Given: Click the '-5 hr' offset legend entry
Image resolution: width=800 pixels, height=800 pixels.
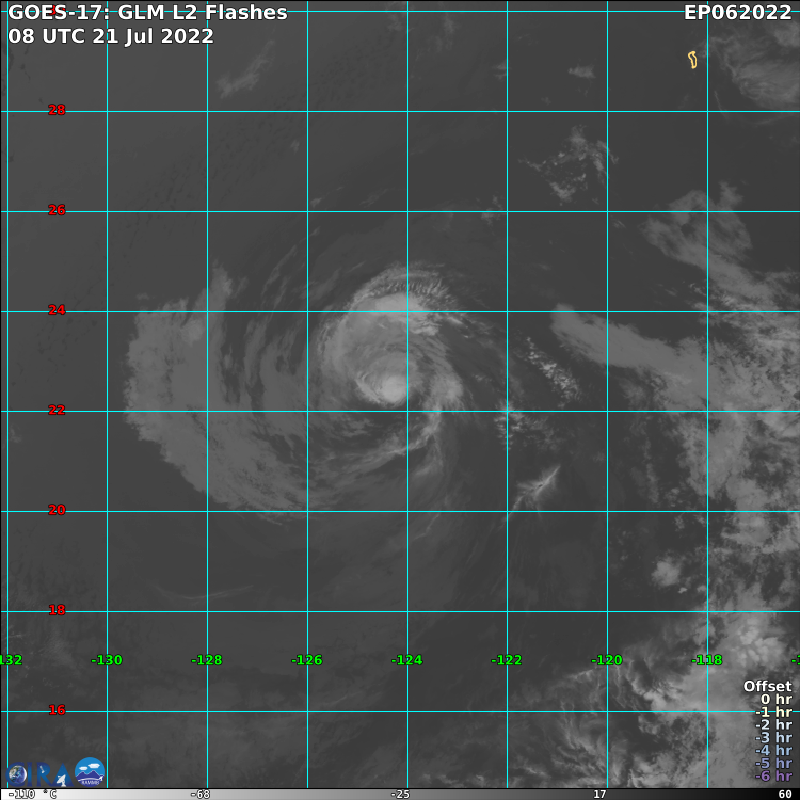Looking at the screenshot, I should click(x=774, y=763).
